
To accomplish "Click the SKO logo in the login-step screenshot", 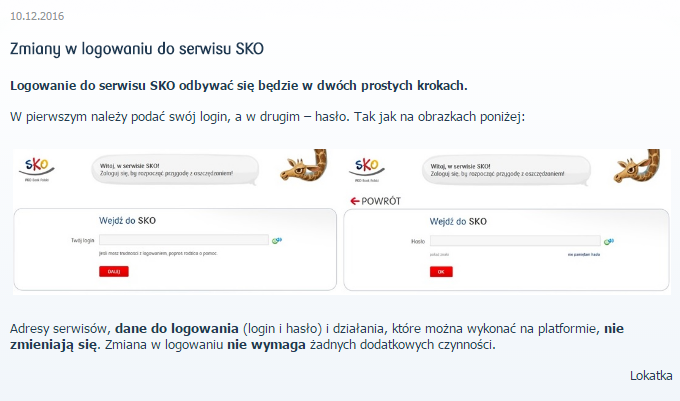I will coord(37,169).
